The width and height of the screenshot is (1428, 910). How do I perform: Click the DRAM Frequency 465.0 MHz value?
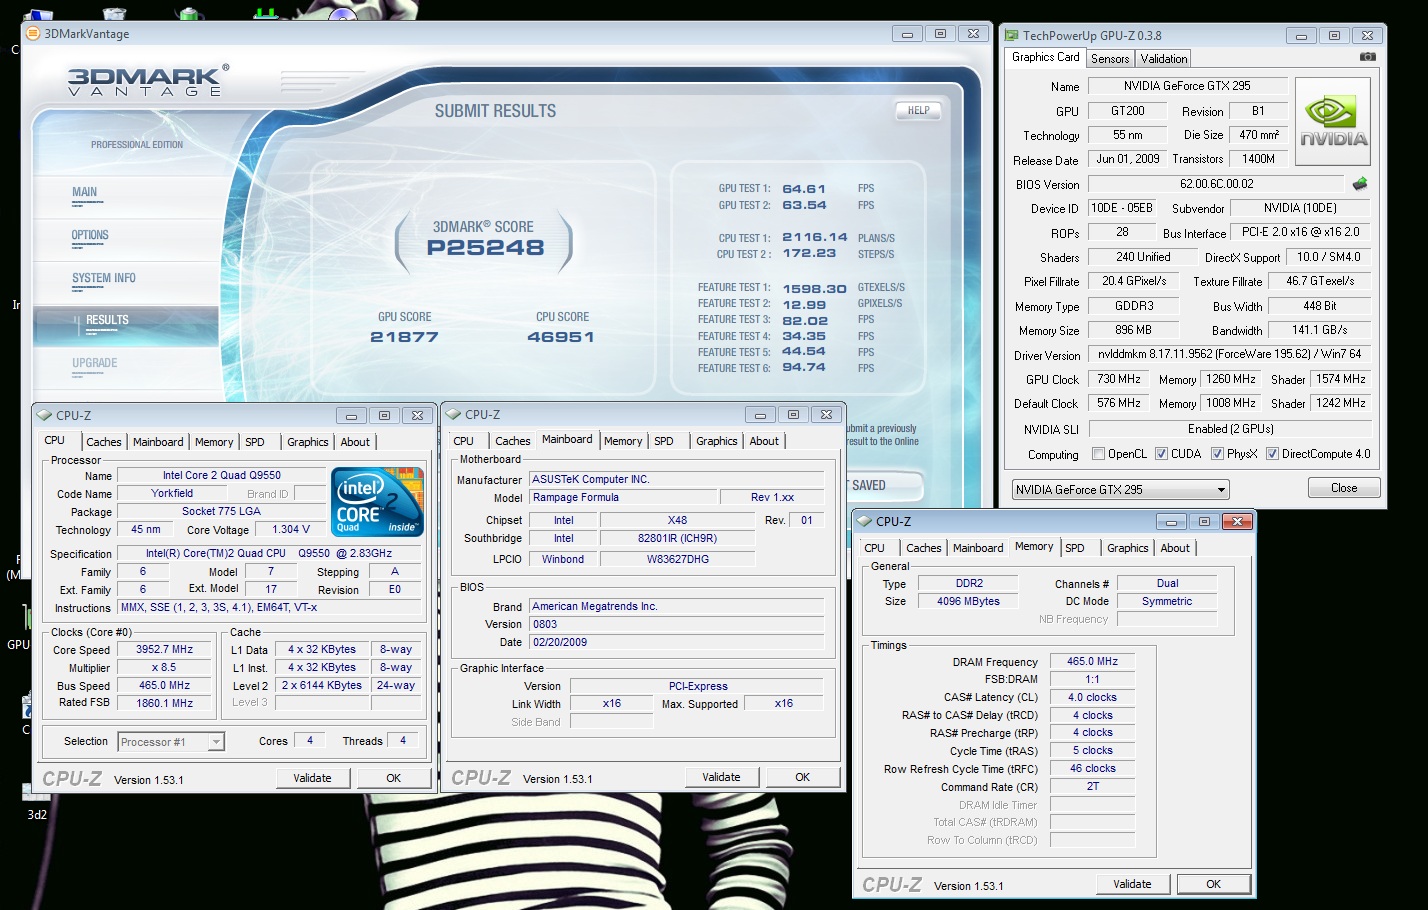click(1092, 661)
